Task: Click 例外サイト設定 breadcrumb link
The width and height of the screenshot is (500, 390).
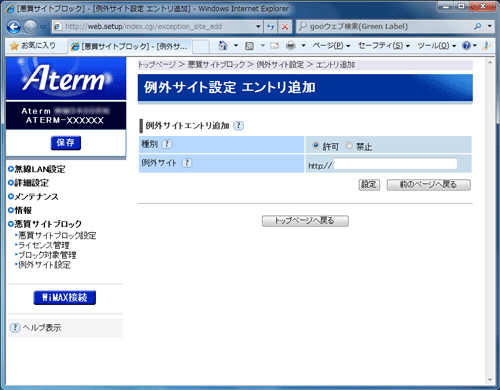Action: tap(280, 64)
